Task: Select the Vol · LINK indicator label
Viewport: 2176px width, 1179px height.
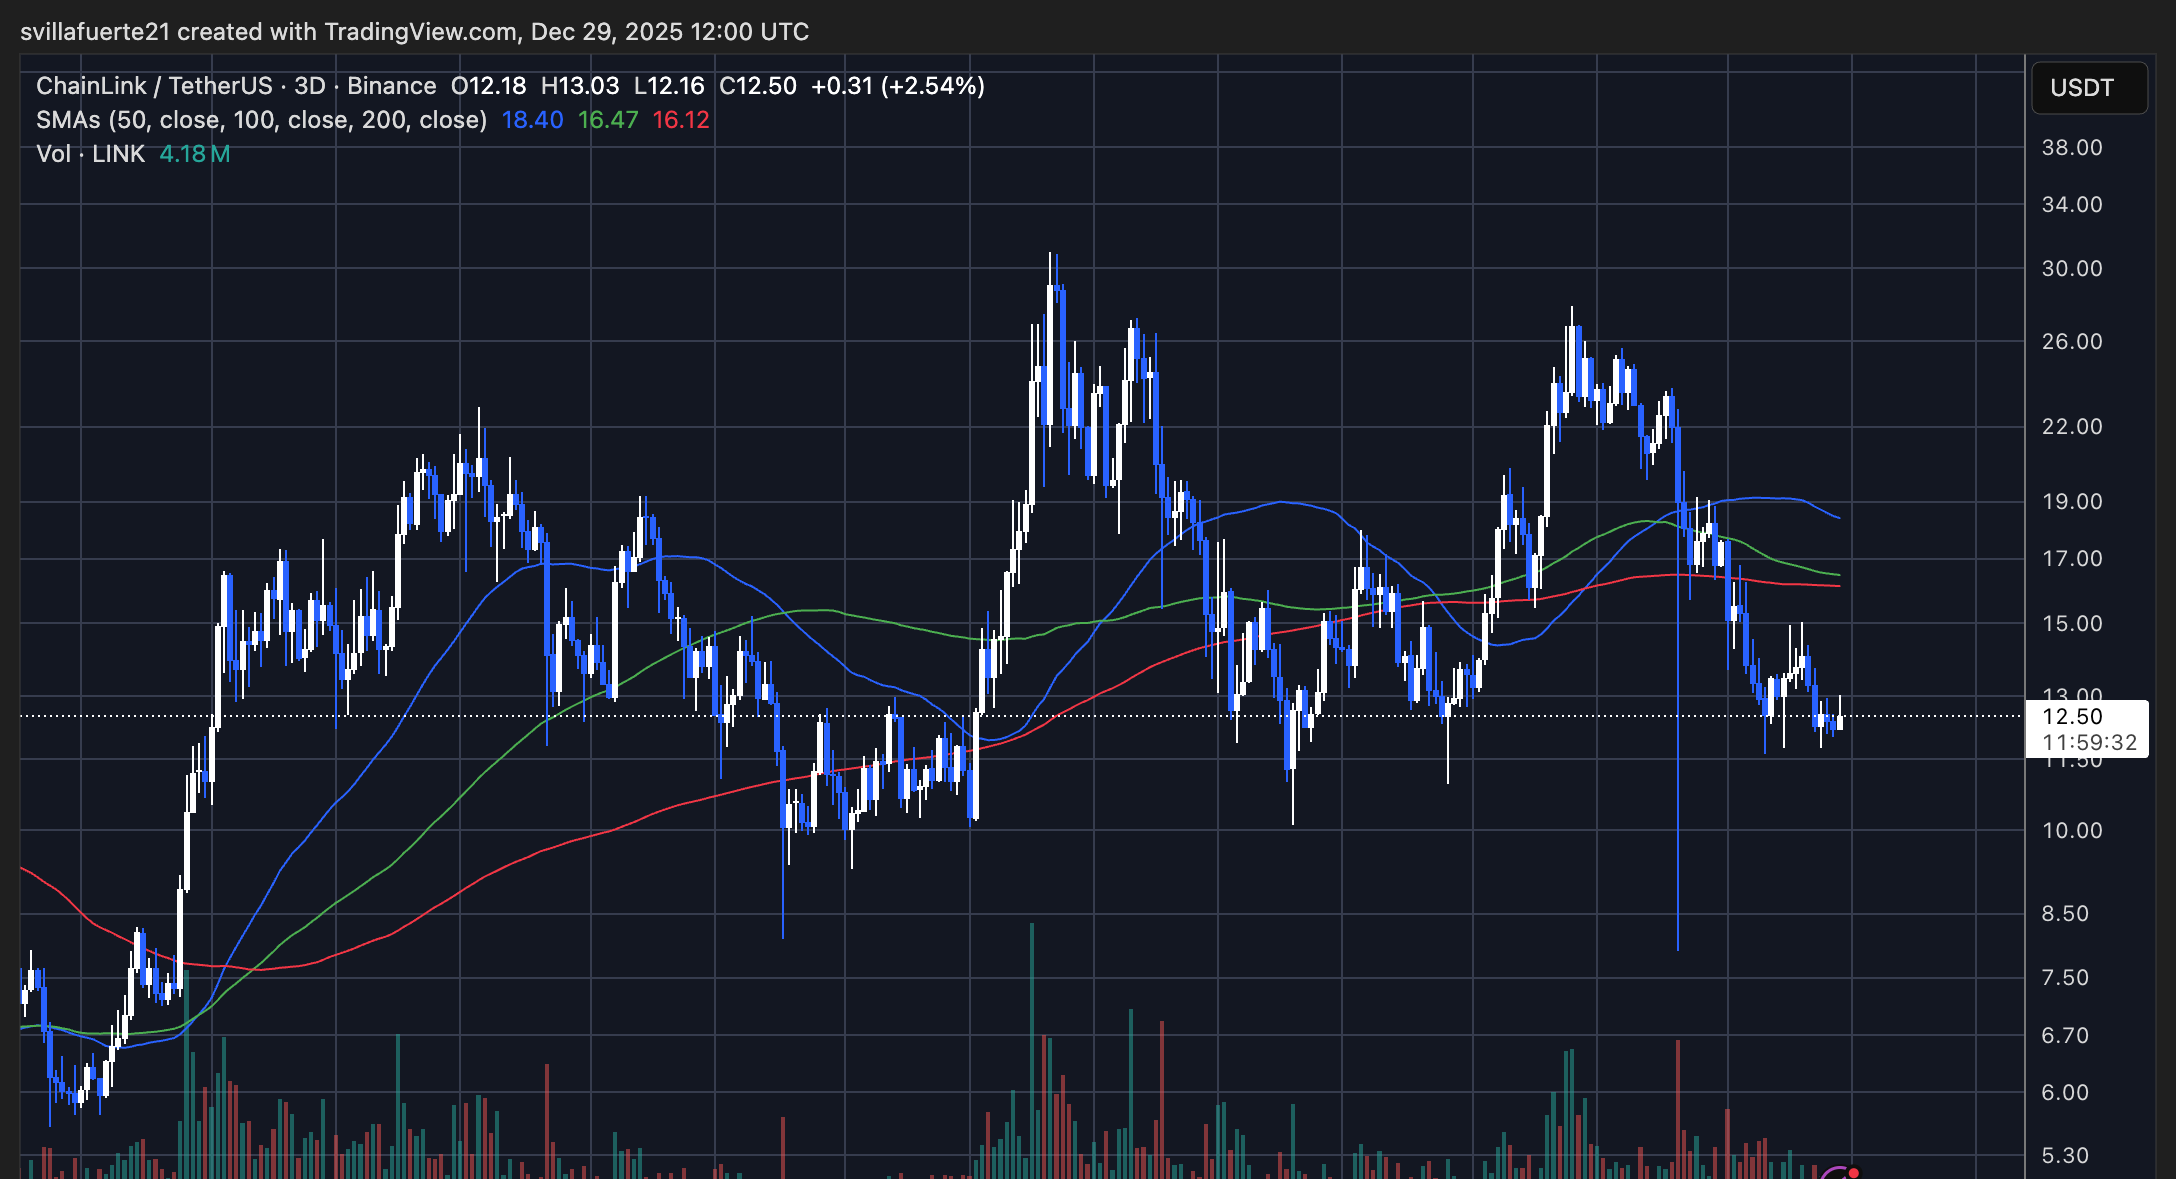Action: coord(90,154)
